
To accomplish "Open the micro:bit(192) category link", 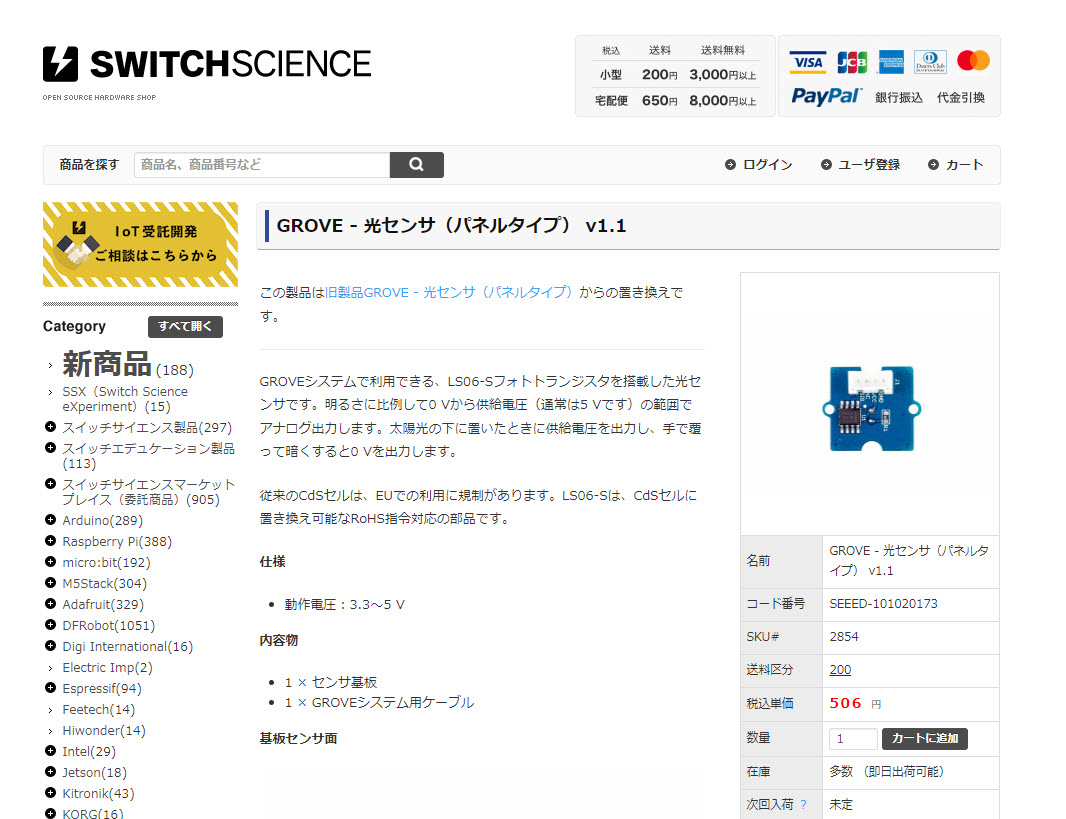I will [x=106, y=563].
